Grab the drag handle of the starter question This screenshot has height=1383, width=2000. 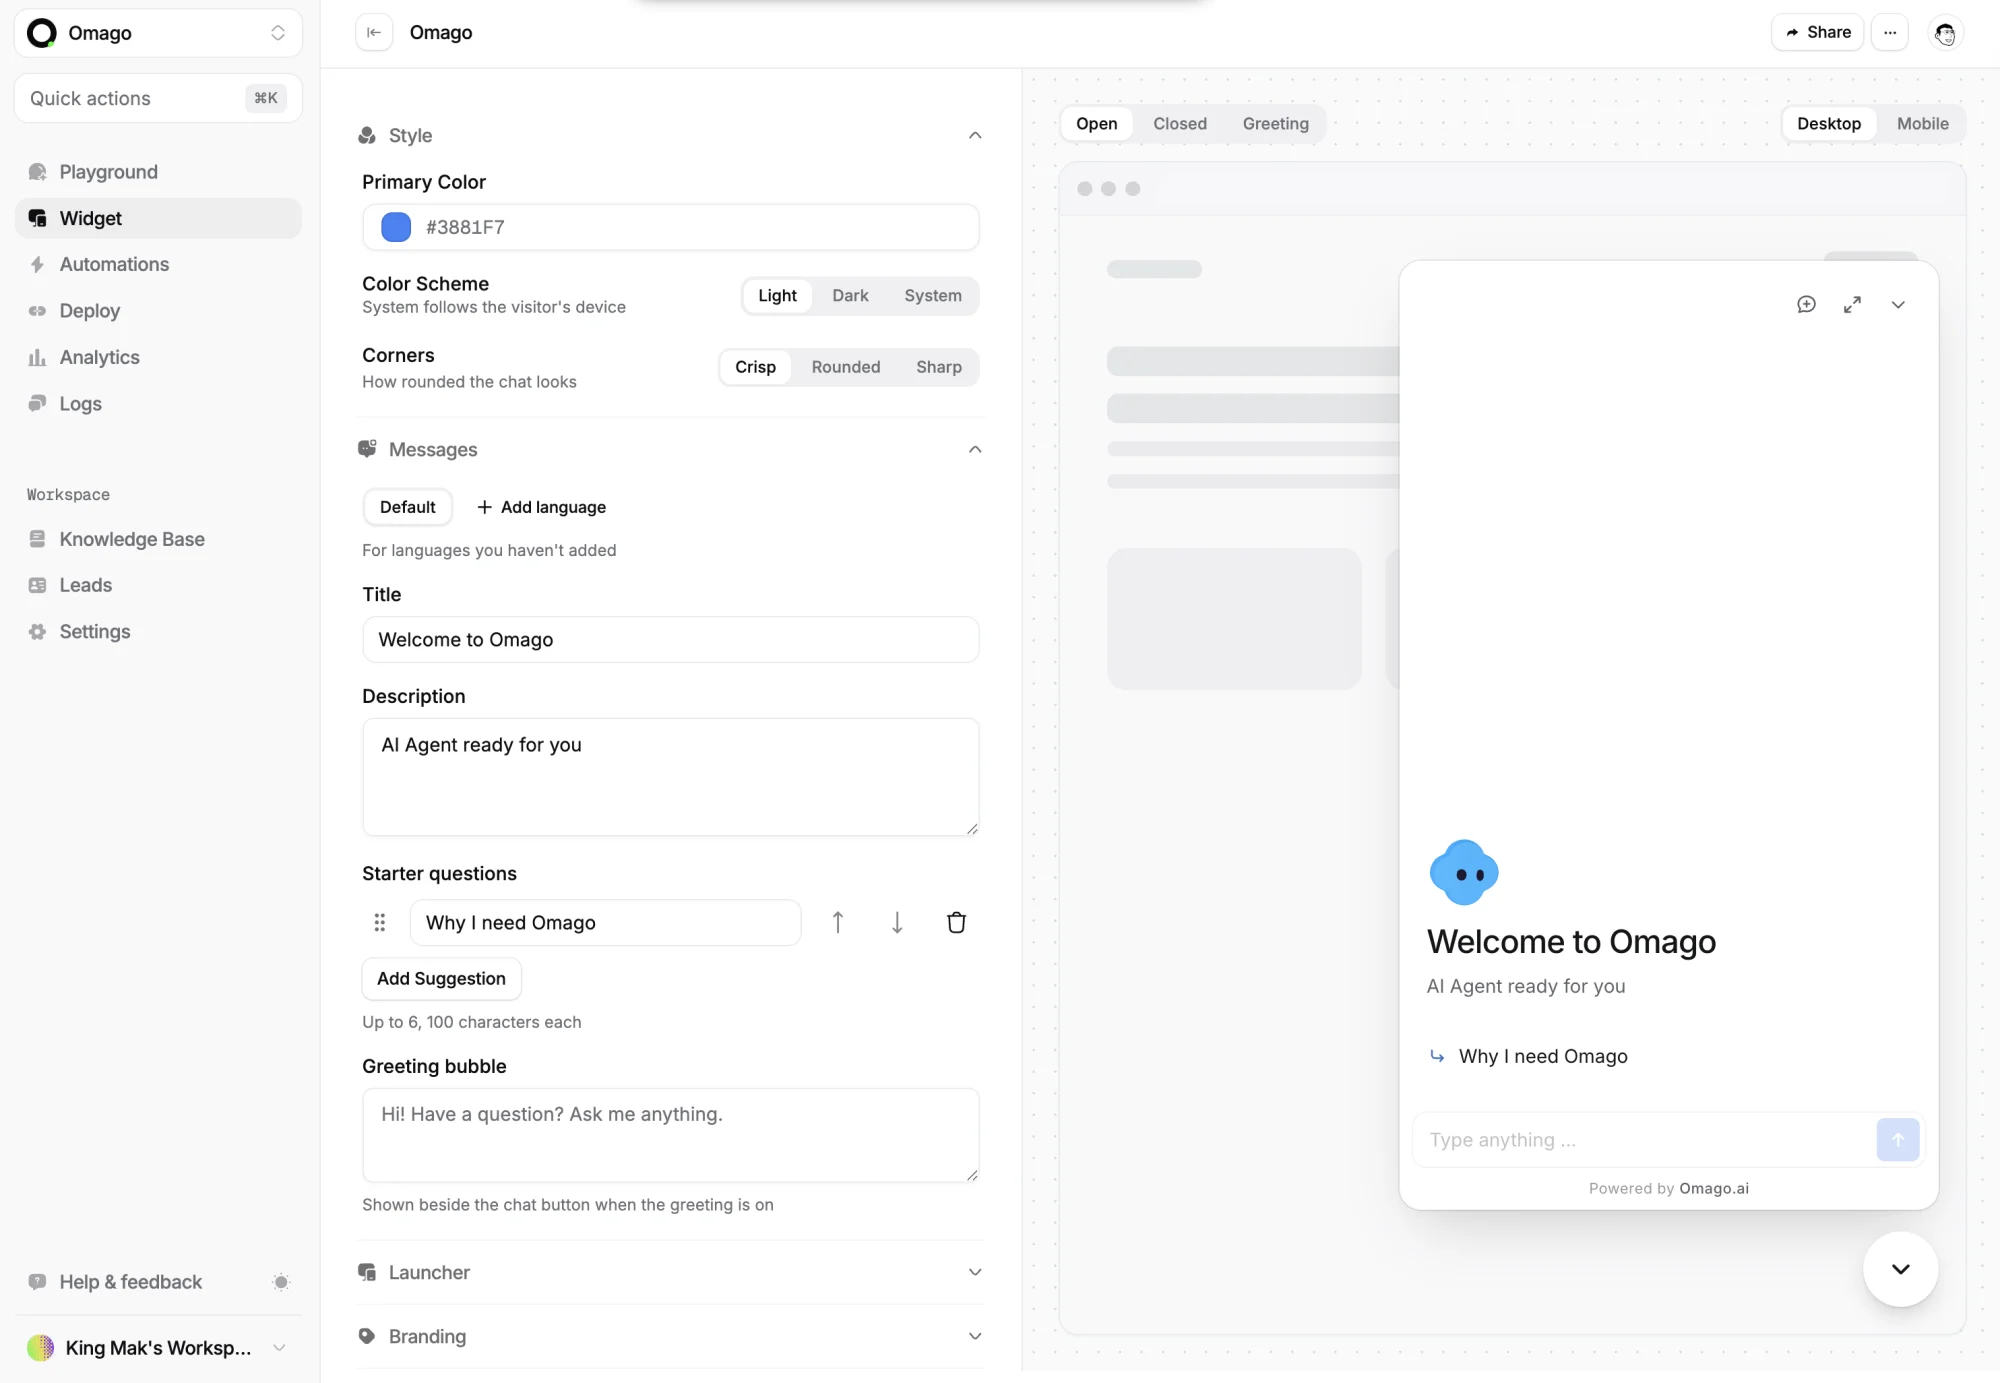click(x=380, y=922)
